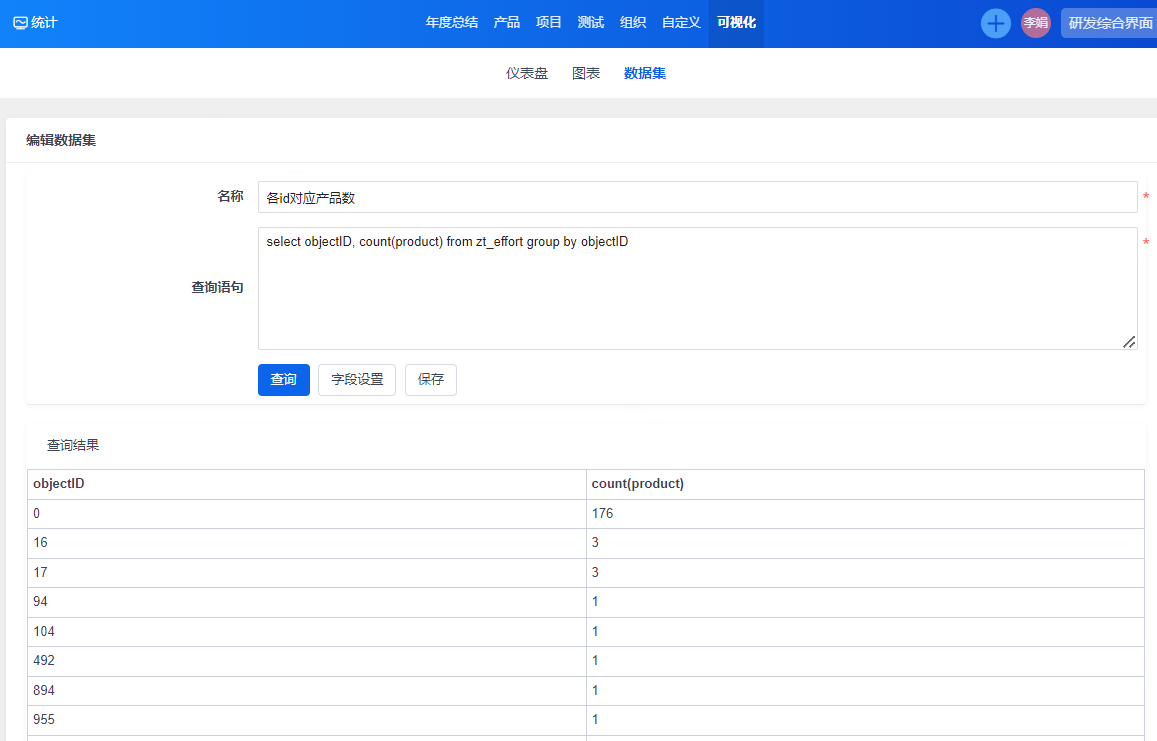This screenshot has width=1157, height=741.
Task: Select the 数据集 tab
Action: pos(645,73)
